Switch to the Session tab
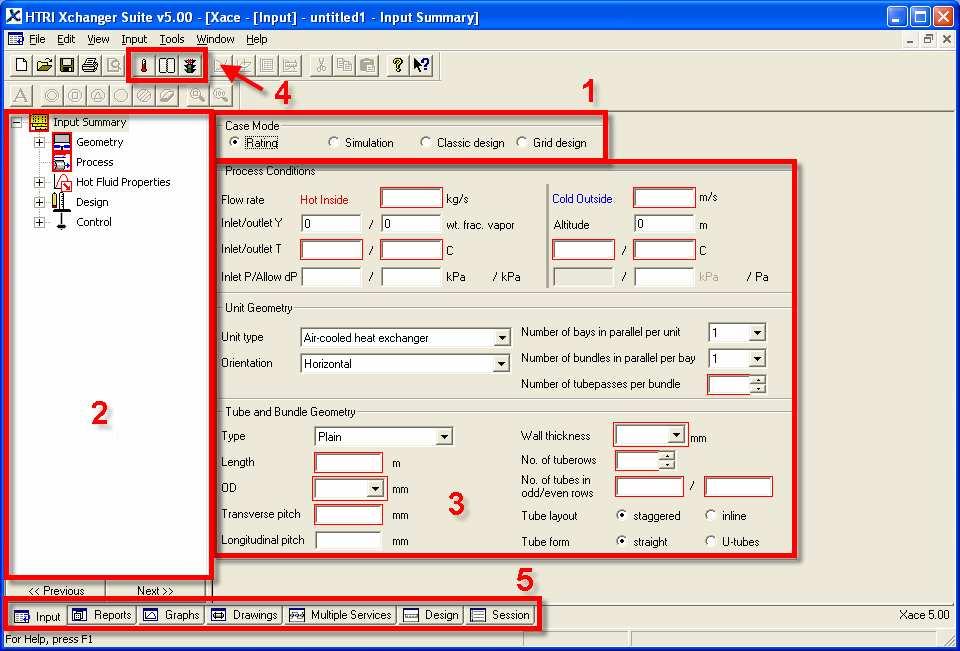This screenshot has width=960, height=651. point(500,615)
